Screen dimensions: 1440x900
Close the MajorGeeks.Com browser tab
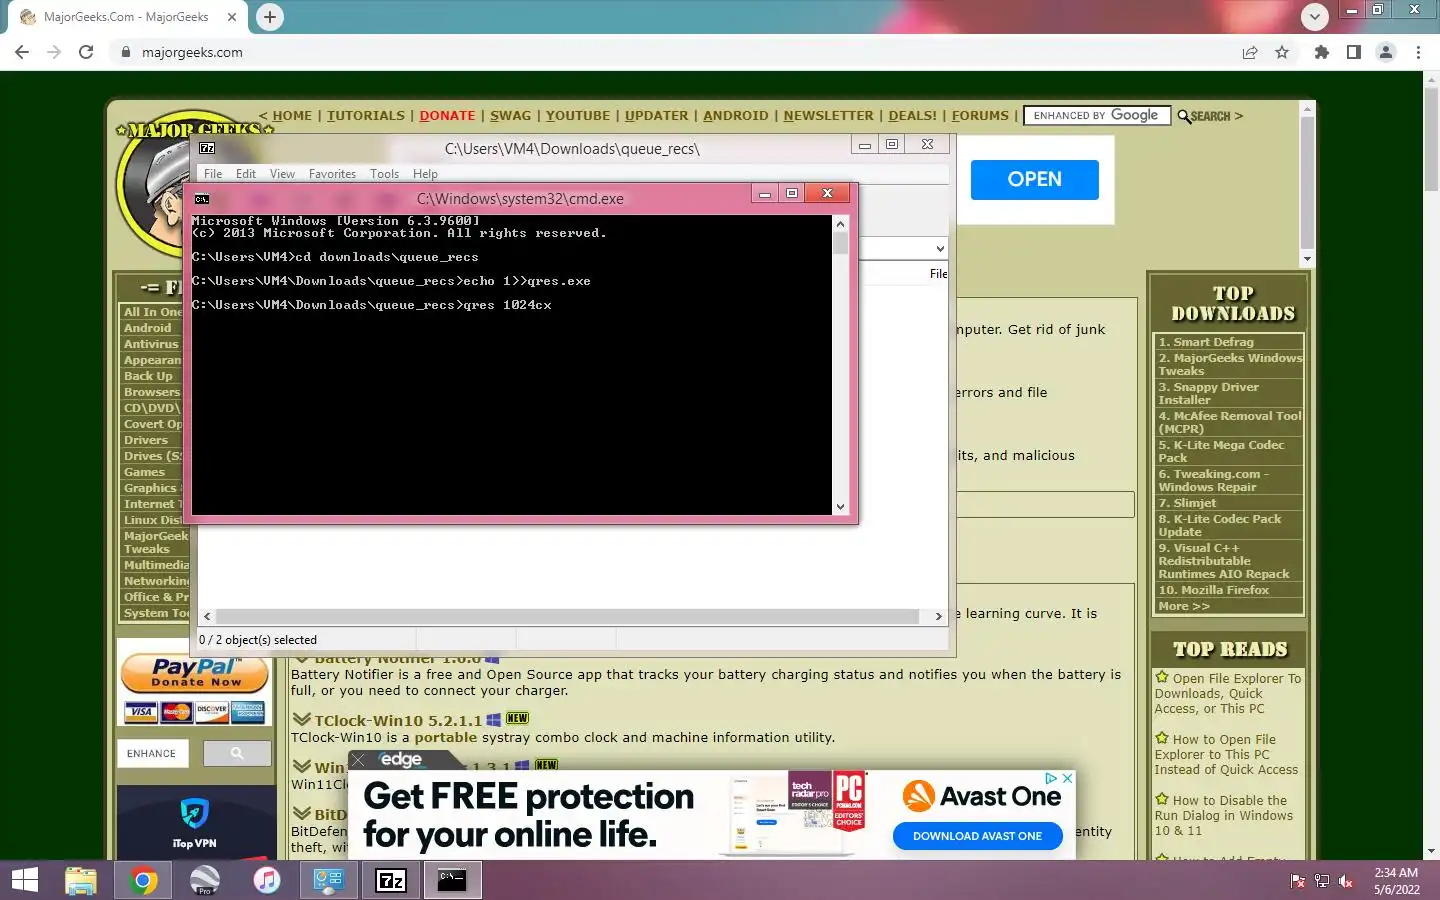coord(232,17)
